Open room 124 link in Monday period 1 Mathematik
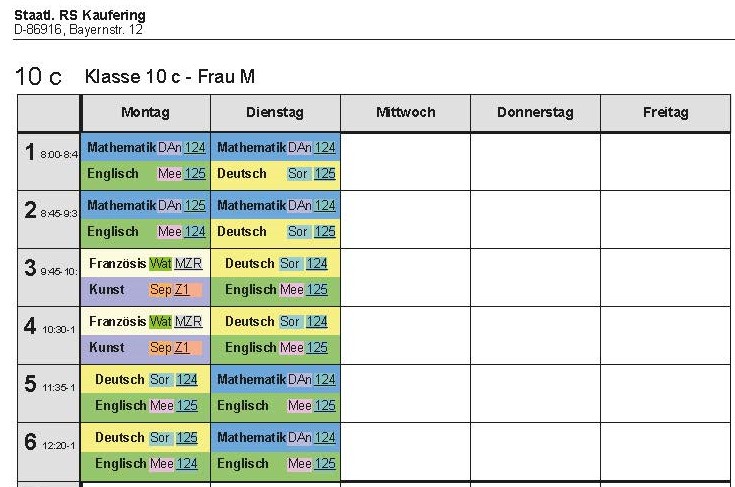This screenshot has height=487, width=735. click(195, 148)
